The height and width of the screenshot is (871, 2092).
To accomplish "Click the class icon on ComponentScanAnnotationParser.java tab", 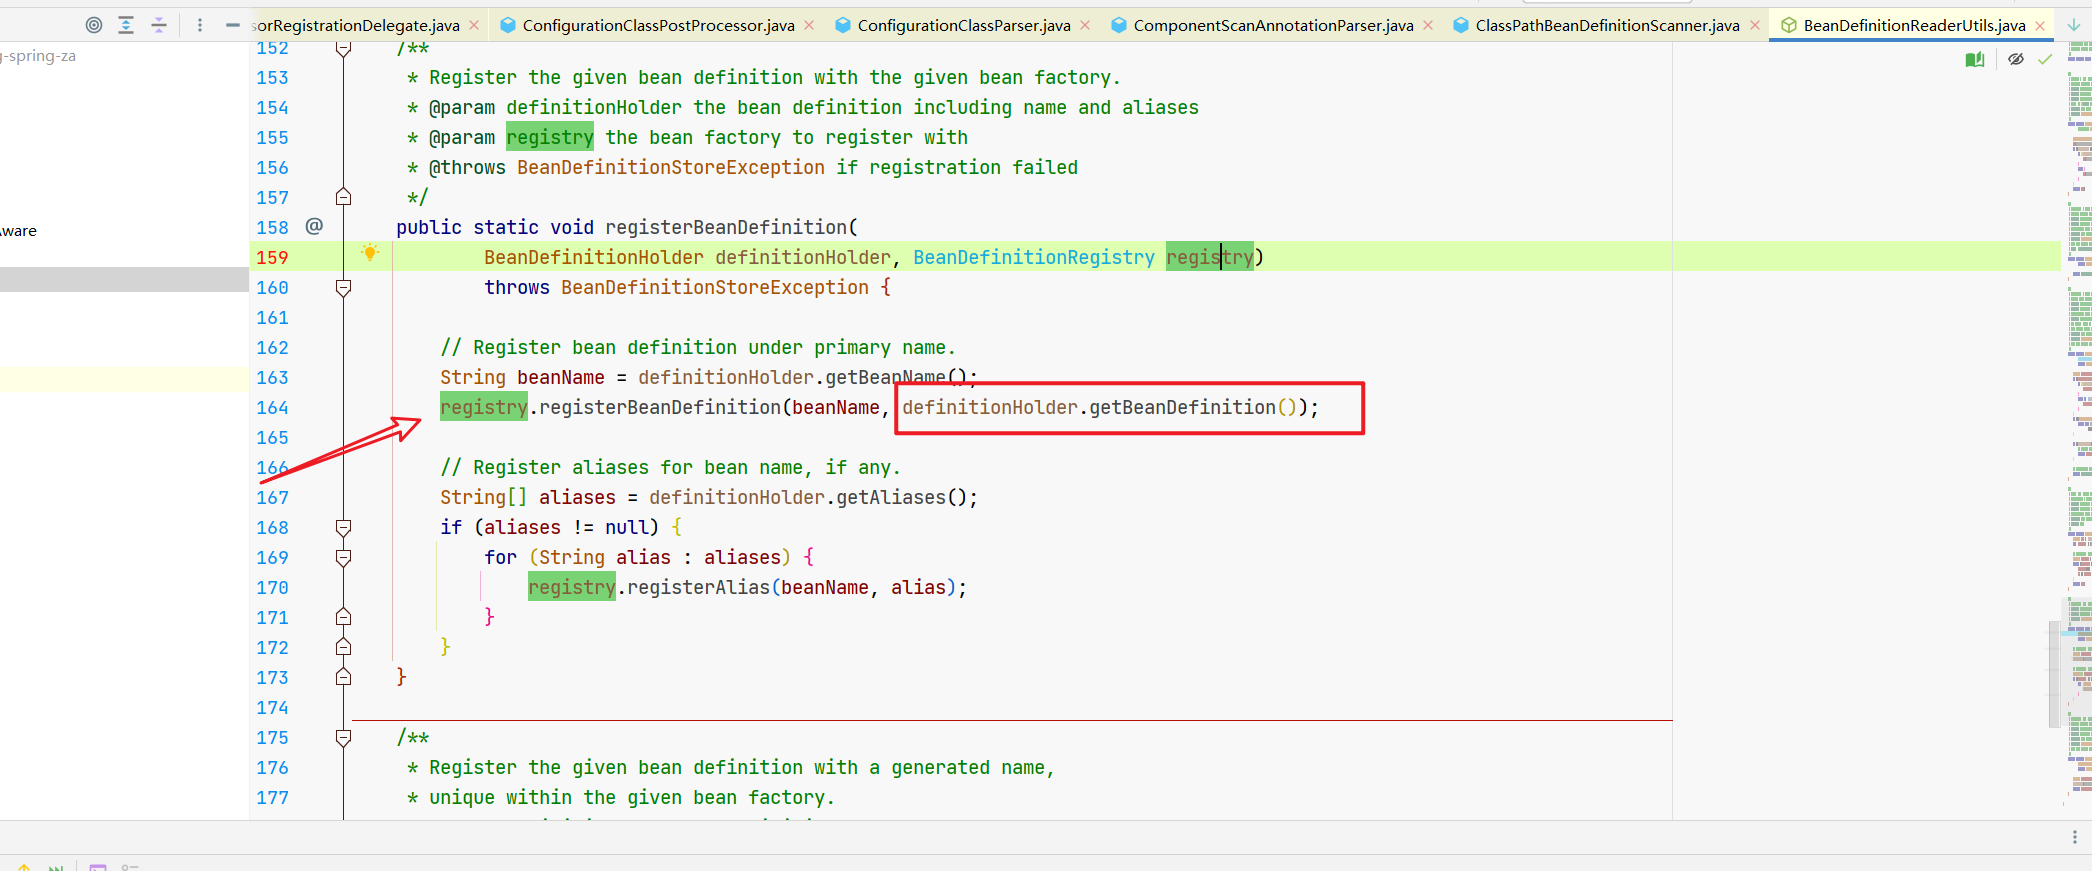I will (1119, 25).
